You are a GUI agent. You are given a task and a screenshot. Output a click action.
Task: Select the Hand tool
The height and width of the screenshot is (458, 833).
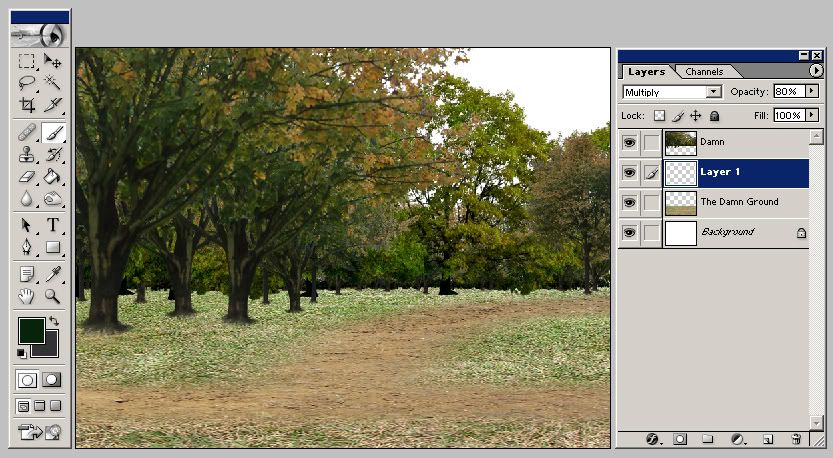pyautogui.click(x=27, y=296)
